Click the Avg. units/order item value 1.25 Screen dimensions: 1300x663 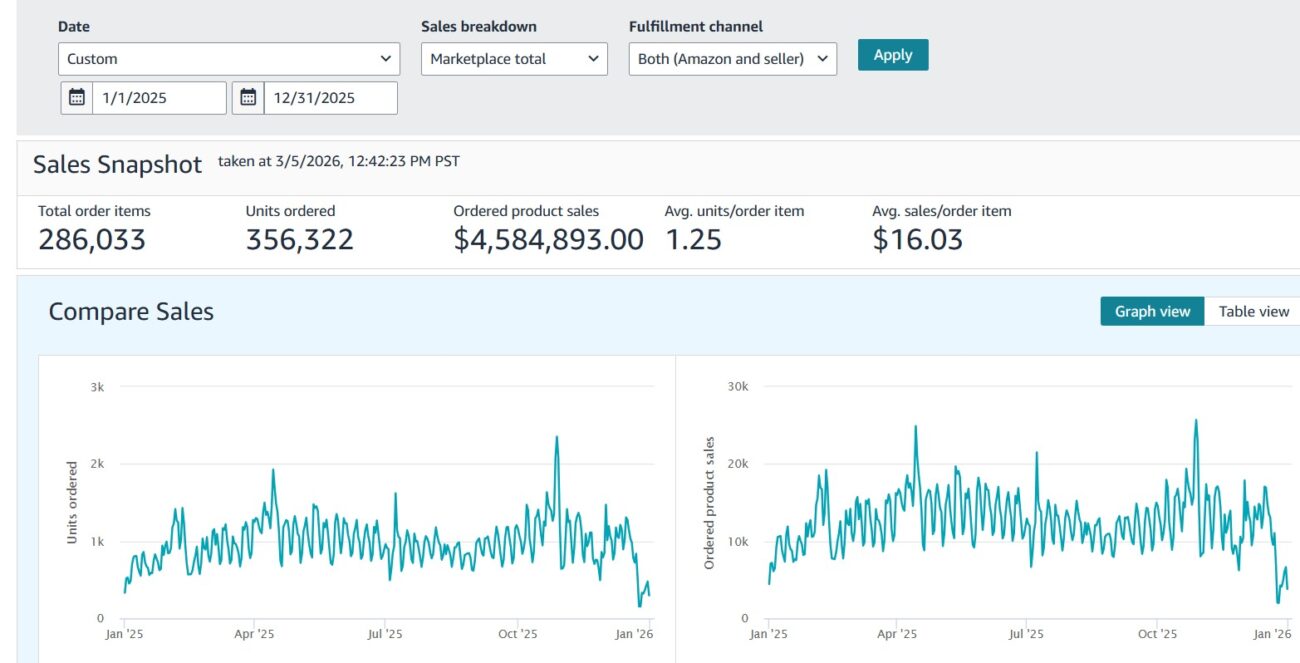click(x=693, y=240)
